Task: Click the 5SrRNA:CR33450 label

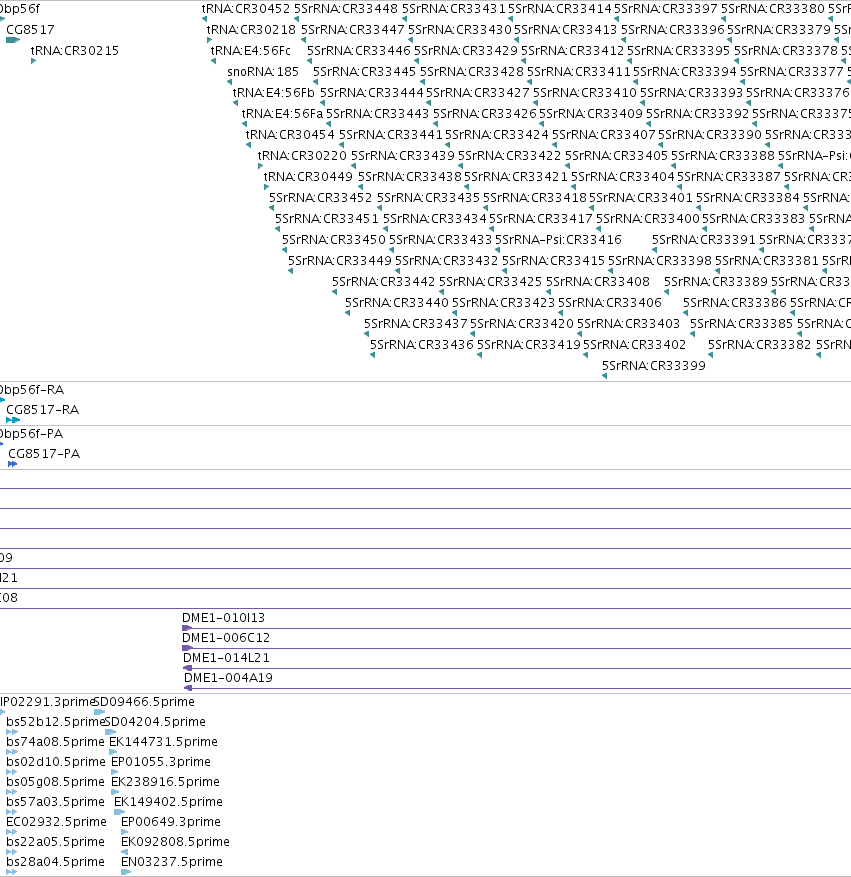Action: 334,240
